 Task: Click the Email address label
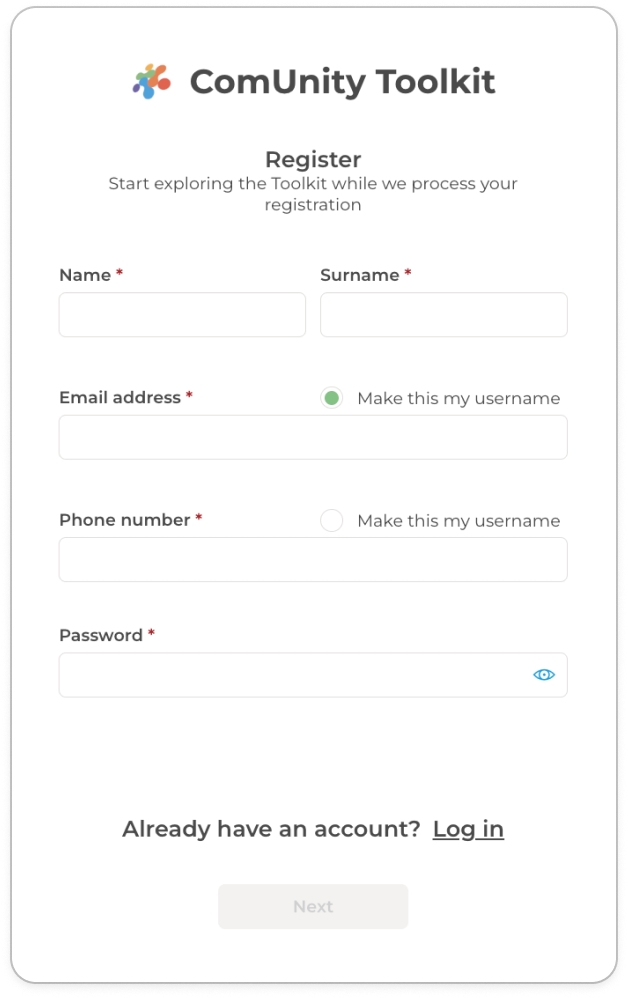120,398
